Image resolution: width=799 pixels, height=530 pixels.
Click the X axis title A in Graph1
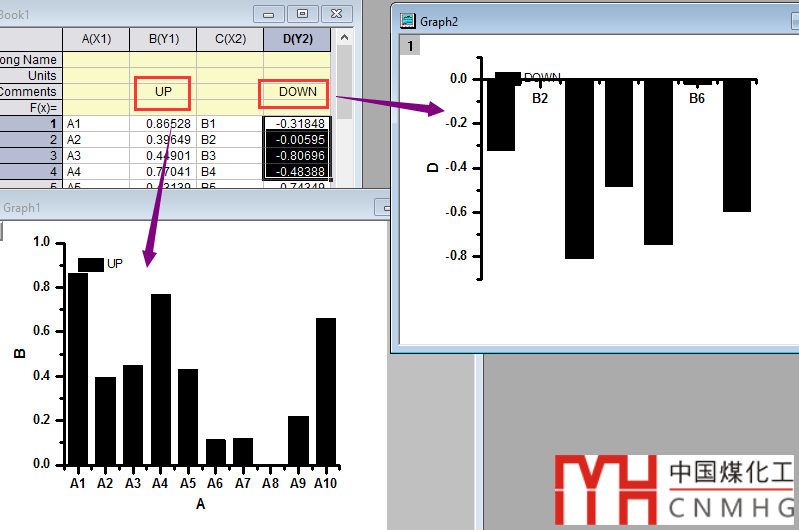click(x=200, y=504)
